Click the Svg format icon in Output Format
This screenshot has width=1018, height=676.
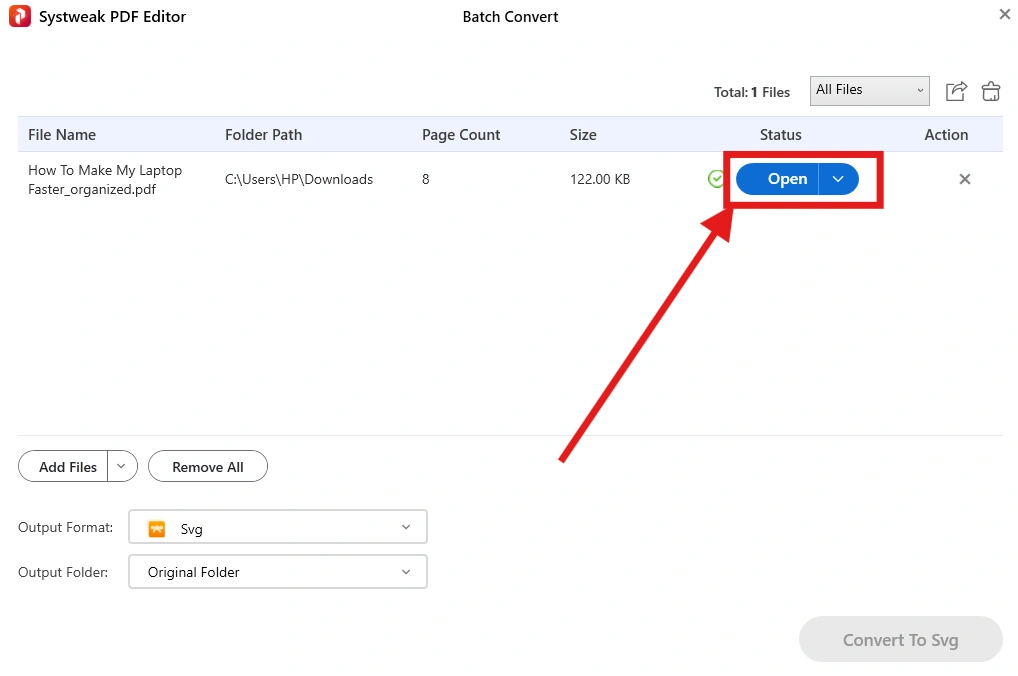click(x=156, y=527)
